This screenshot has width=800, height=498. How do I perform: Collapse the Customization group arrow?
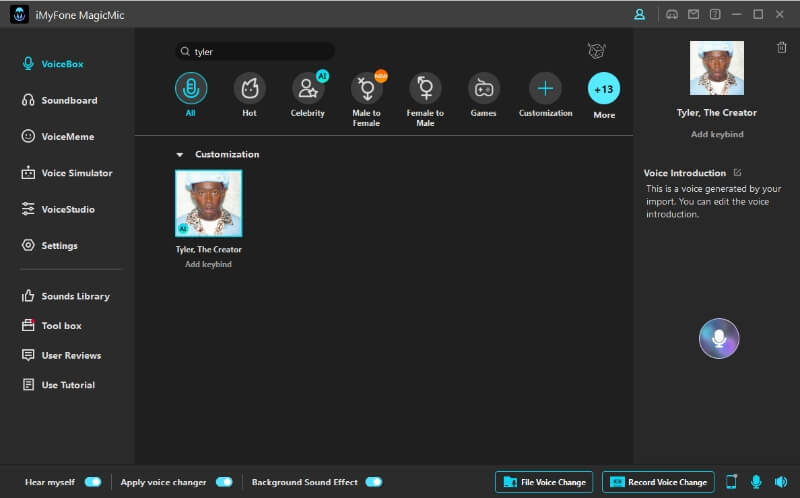(180, 155)
